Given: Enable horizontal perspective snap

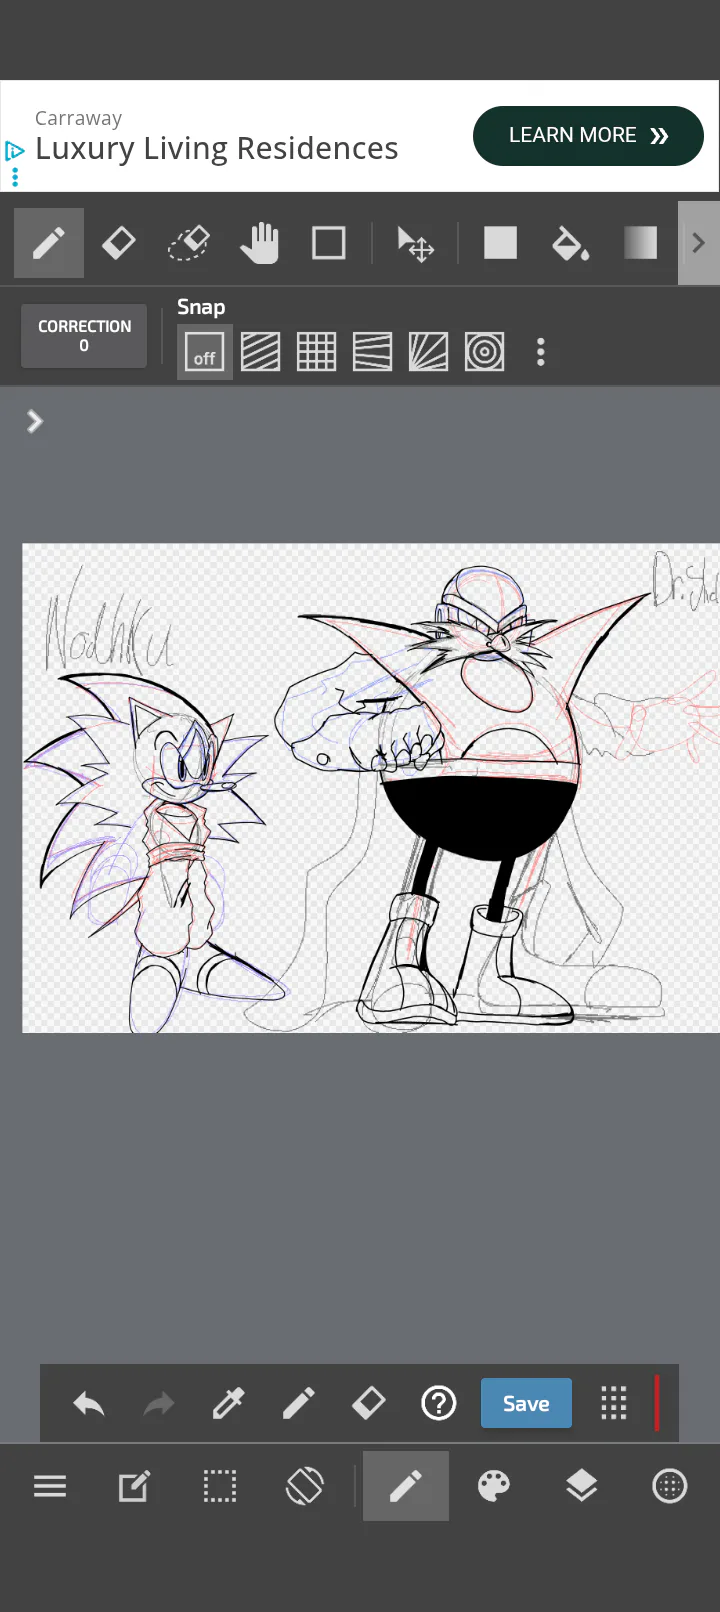Looking at the screenshot, I should (x=373, y=352).
